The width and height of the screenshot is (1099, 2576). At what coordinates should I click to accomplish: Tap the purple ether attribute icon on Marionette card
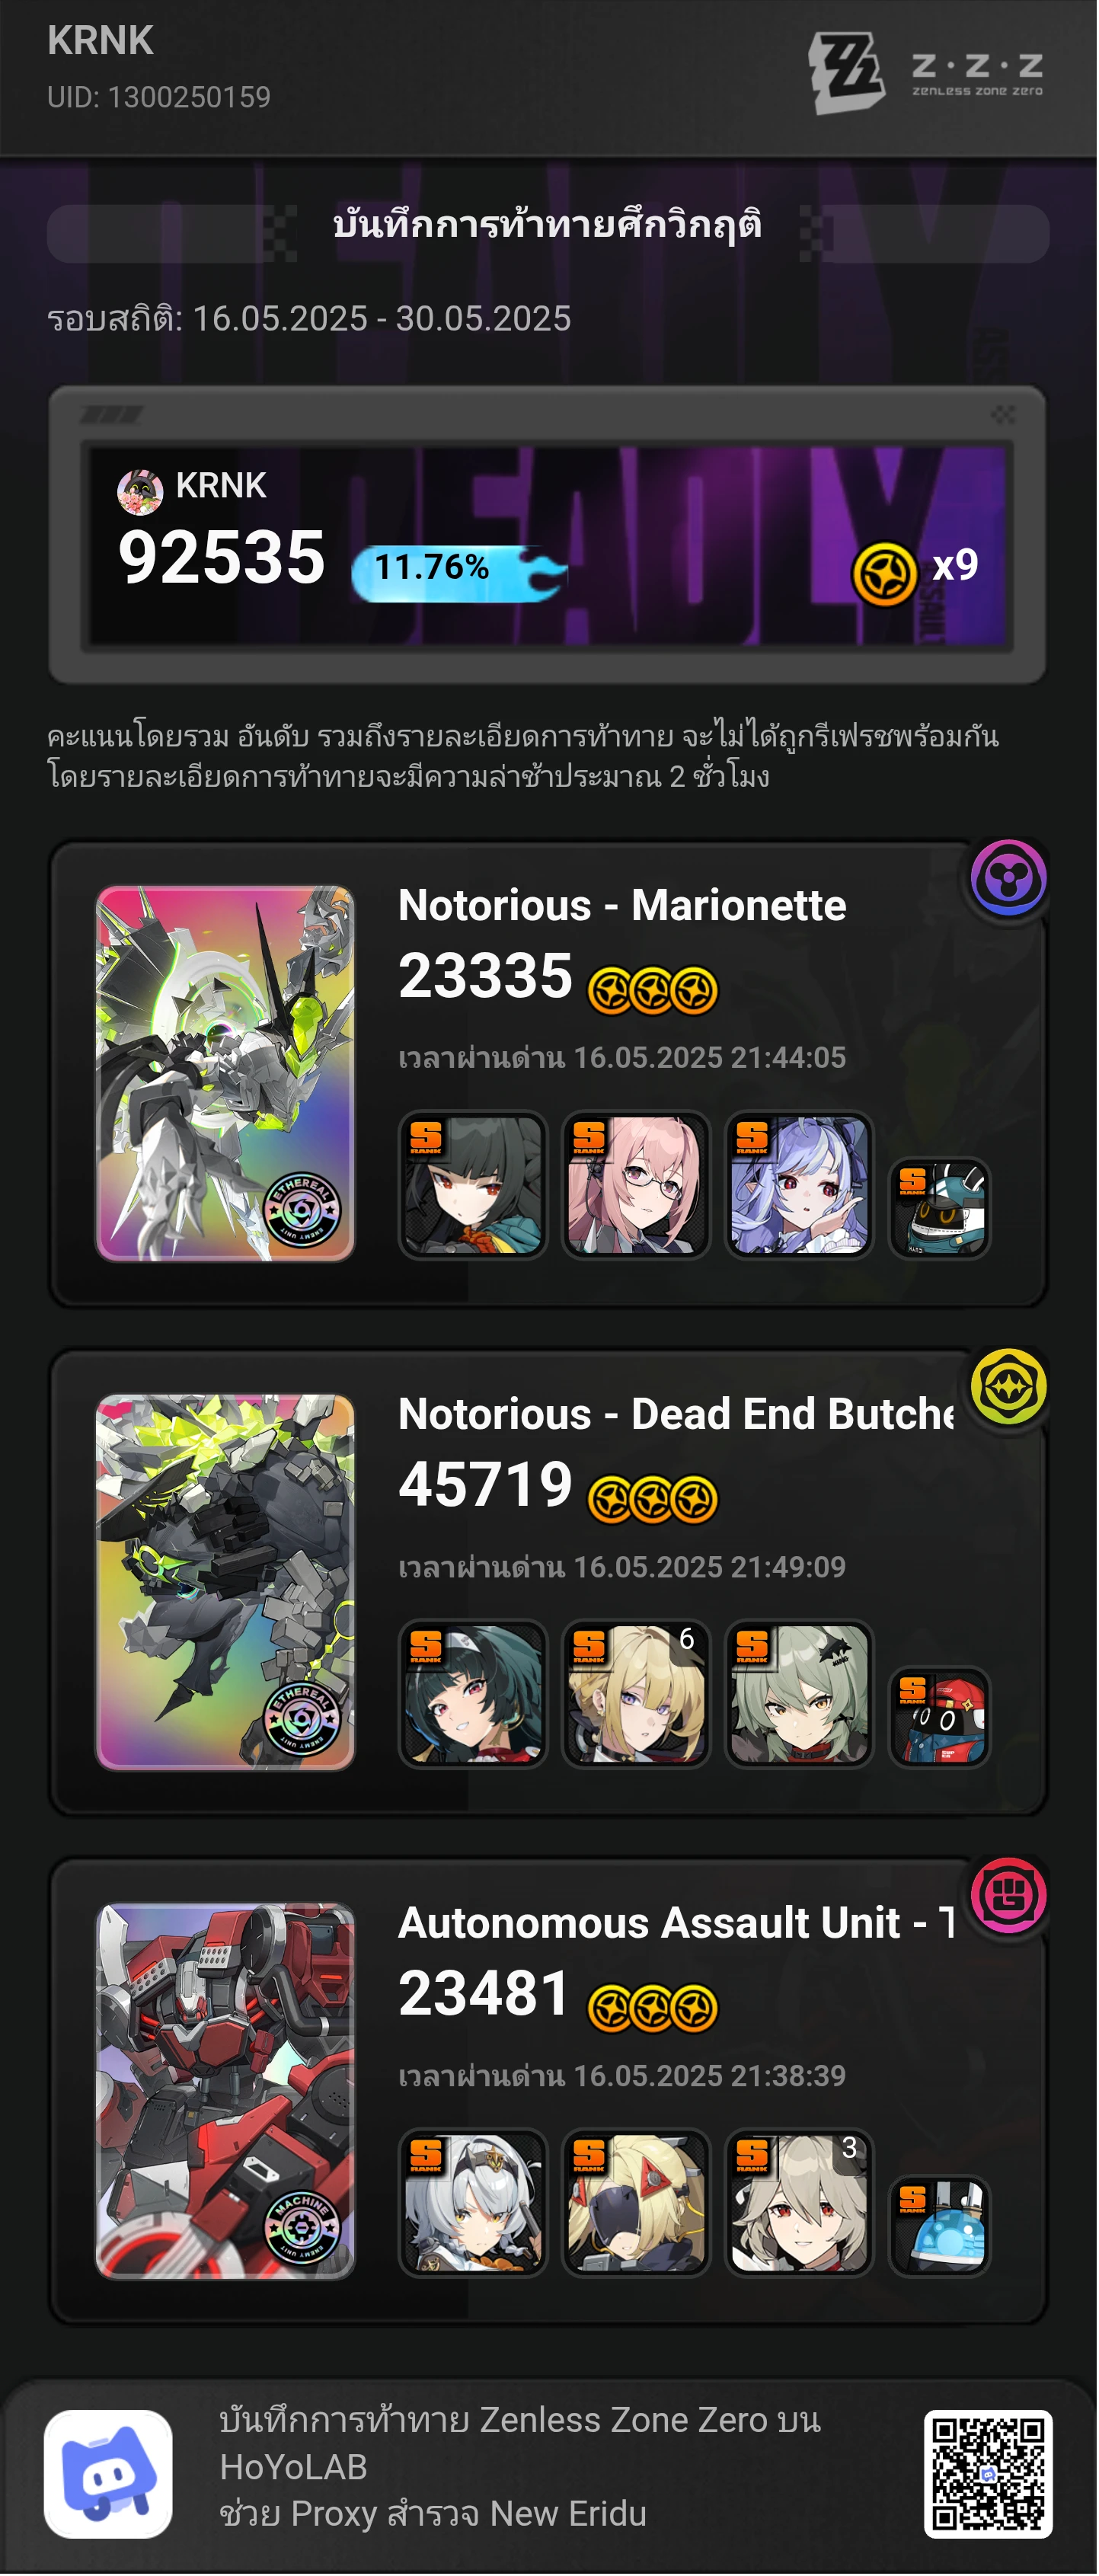click(x=1008, y=879)
